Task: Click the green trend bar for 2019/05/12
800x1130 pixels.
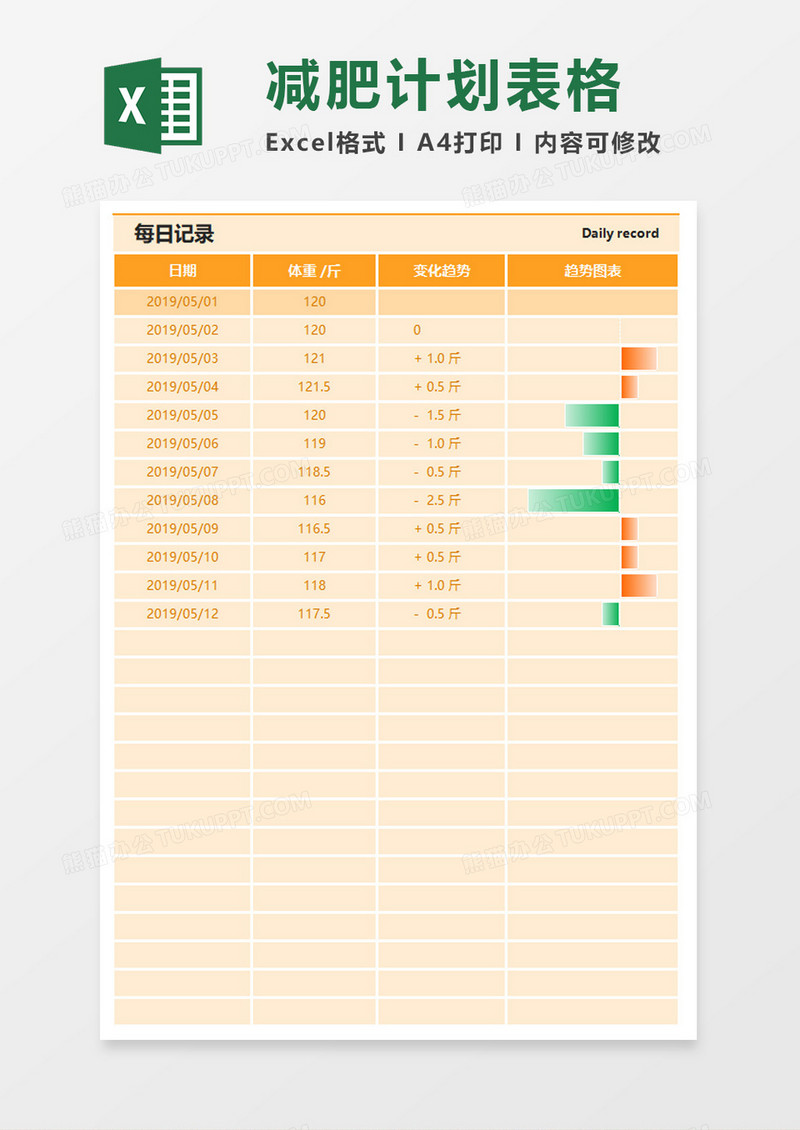Action: click(611, 614)
